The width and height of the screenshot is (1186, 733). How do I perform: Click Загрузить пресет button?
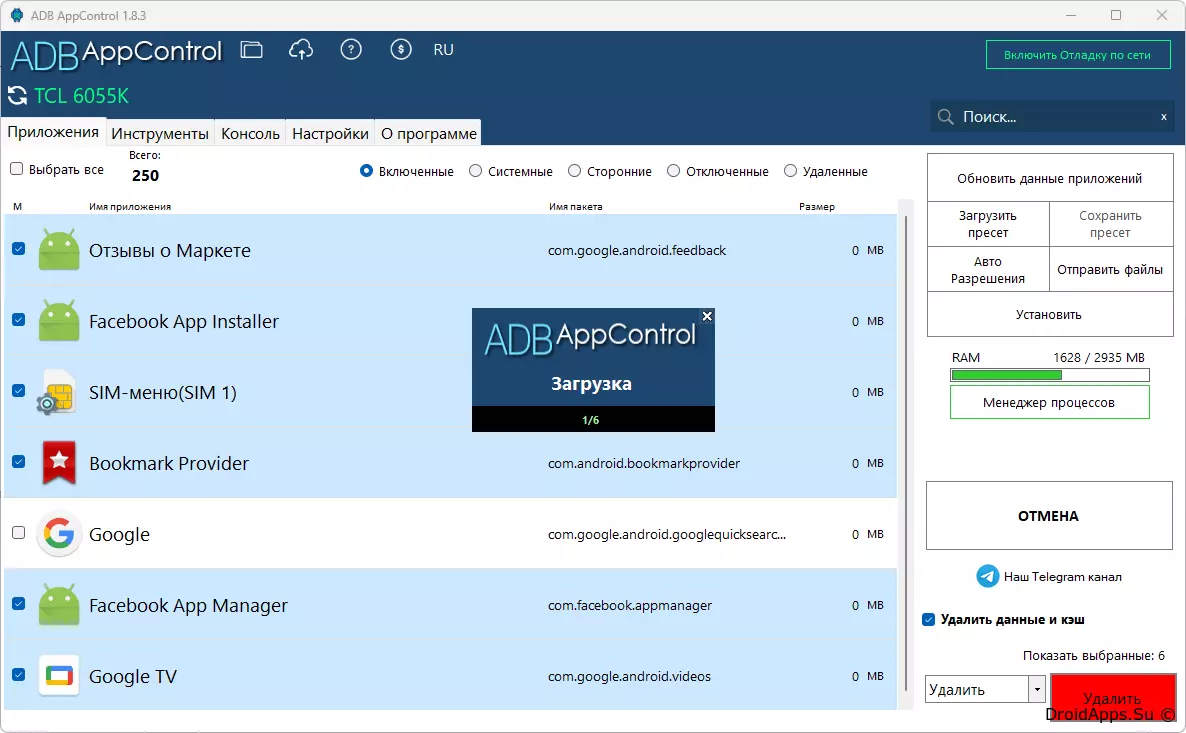988,224
